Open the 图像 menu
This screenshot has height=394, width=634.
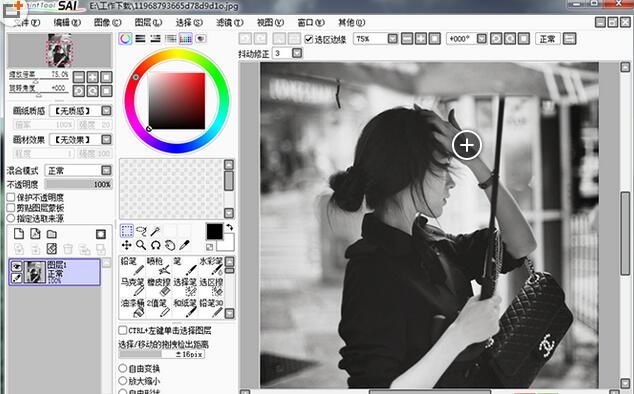click(108, 23)
